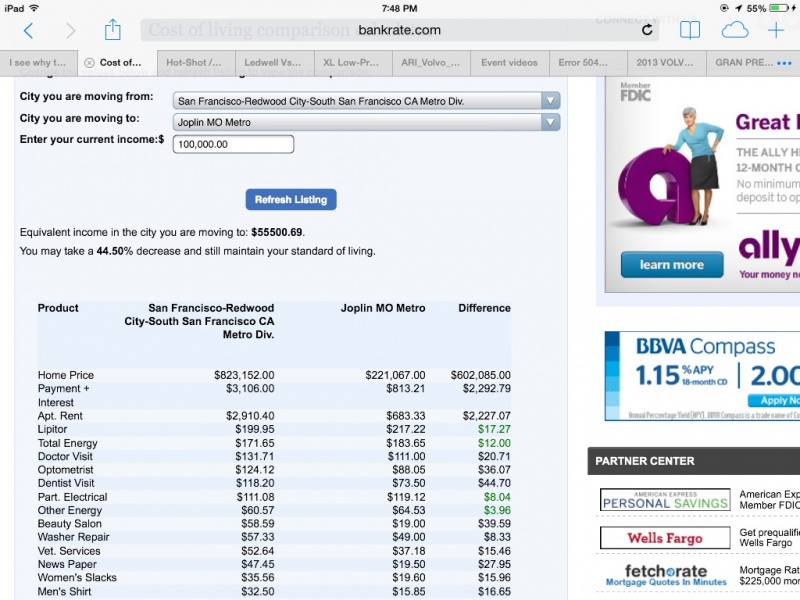Click the Apt. Rent row label
This screenshot has height=600, width=800.
pyautogui.click(x=60, y=416)
